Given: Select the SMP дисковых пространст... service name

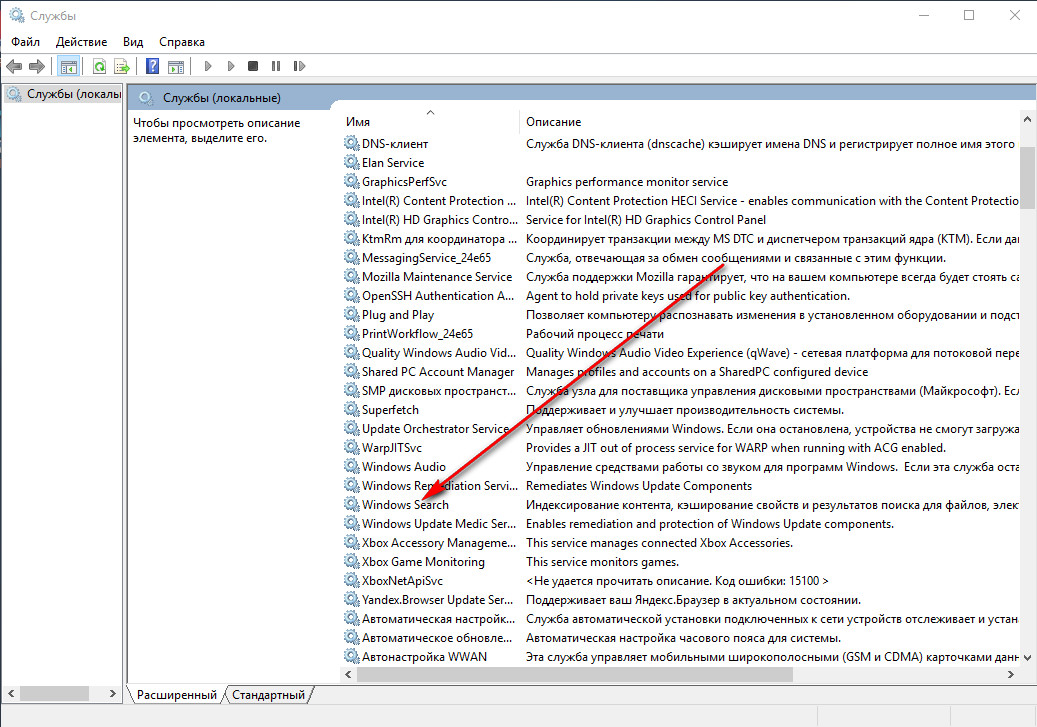Looking at the screenshot, I should click(439, 391).
